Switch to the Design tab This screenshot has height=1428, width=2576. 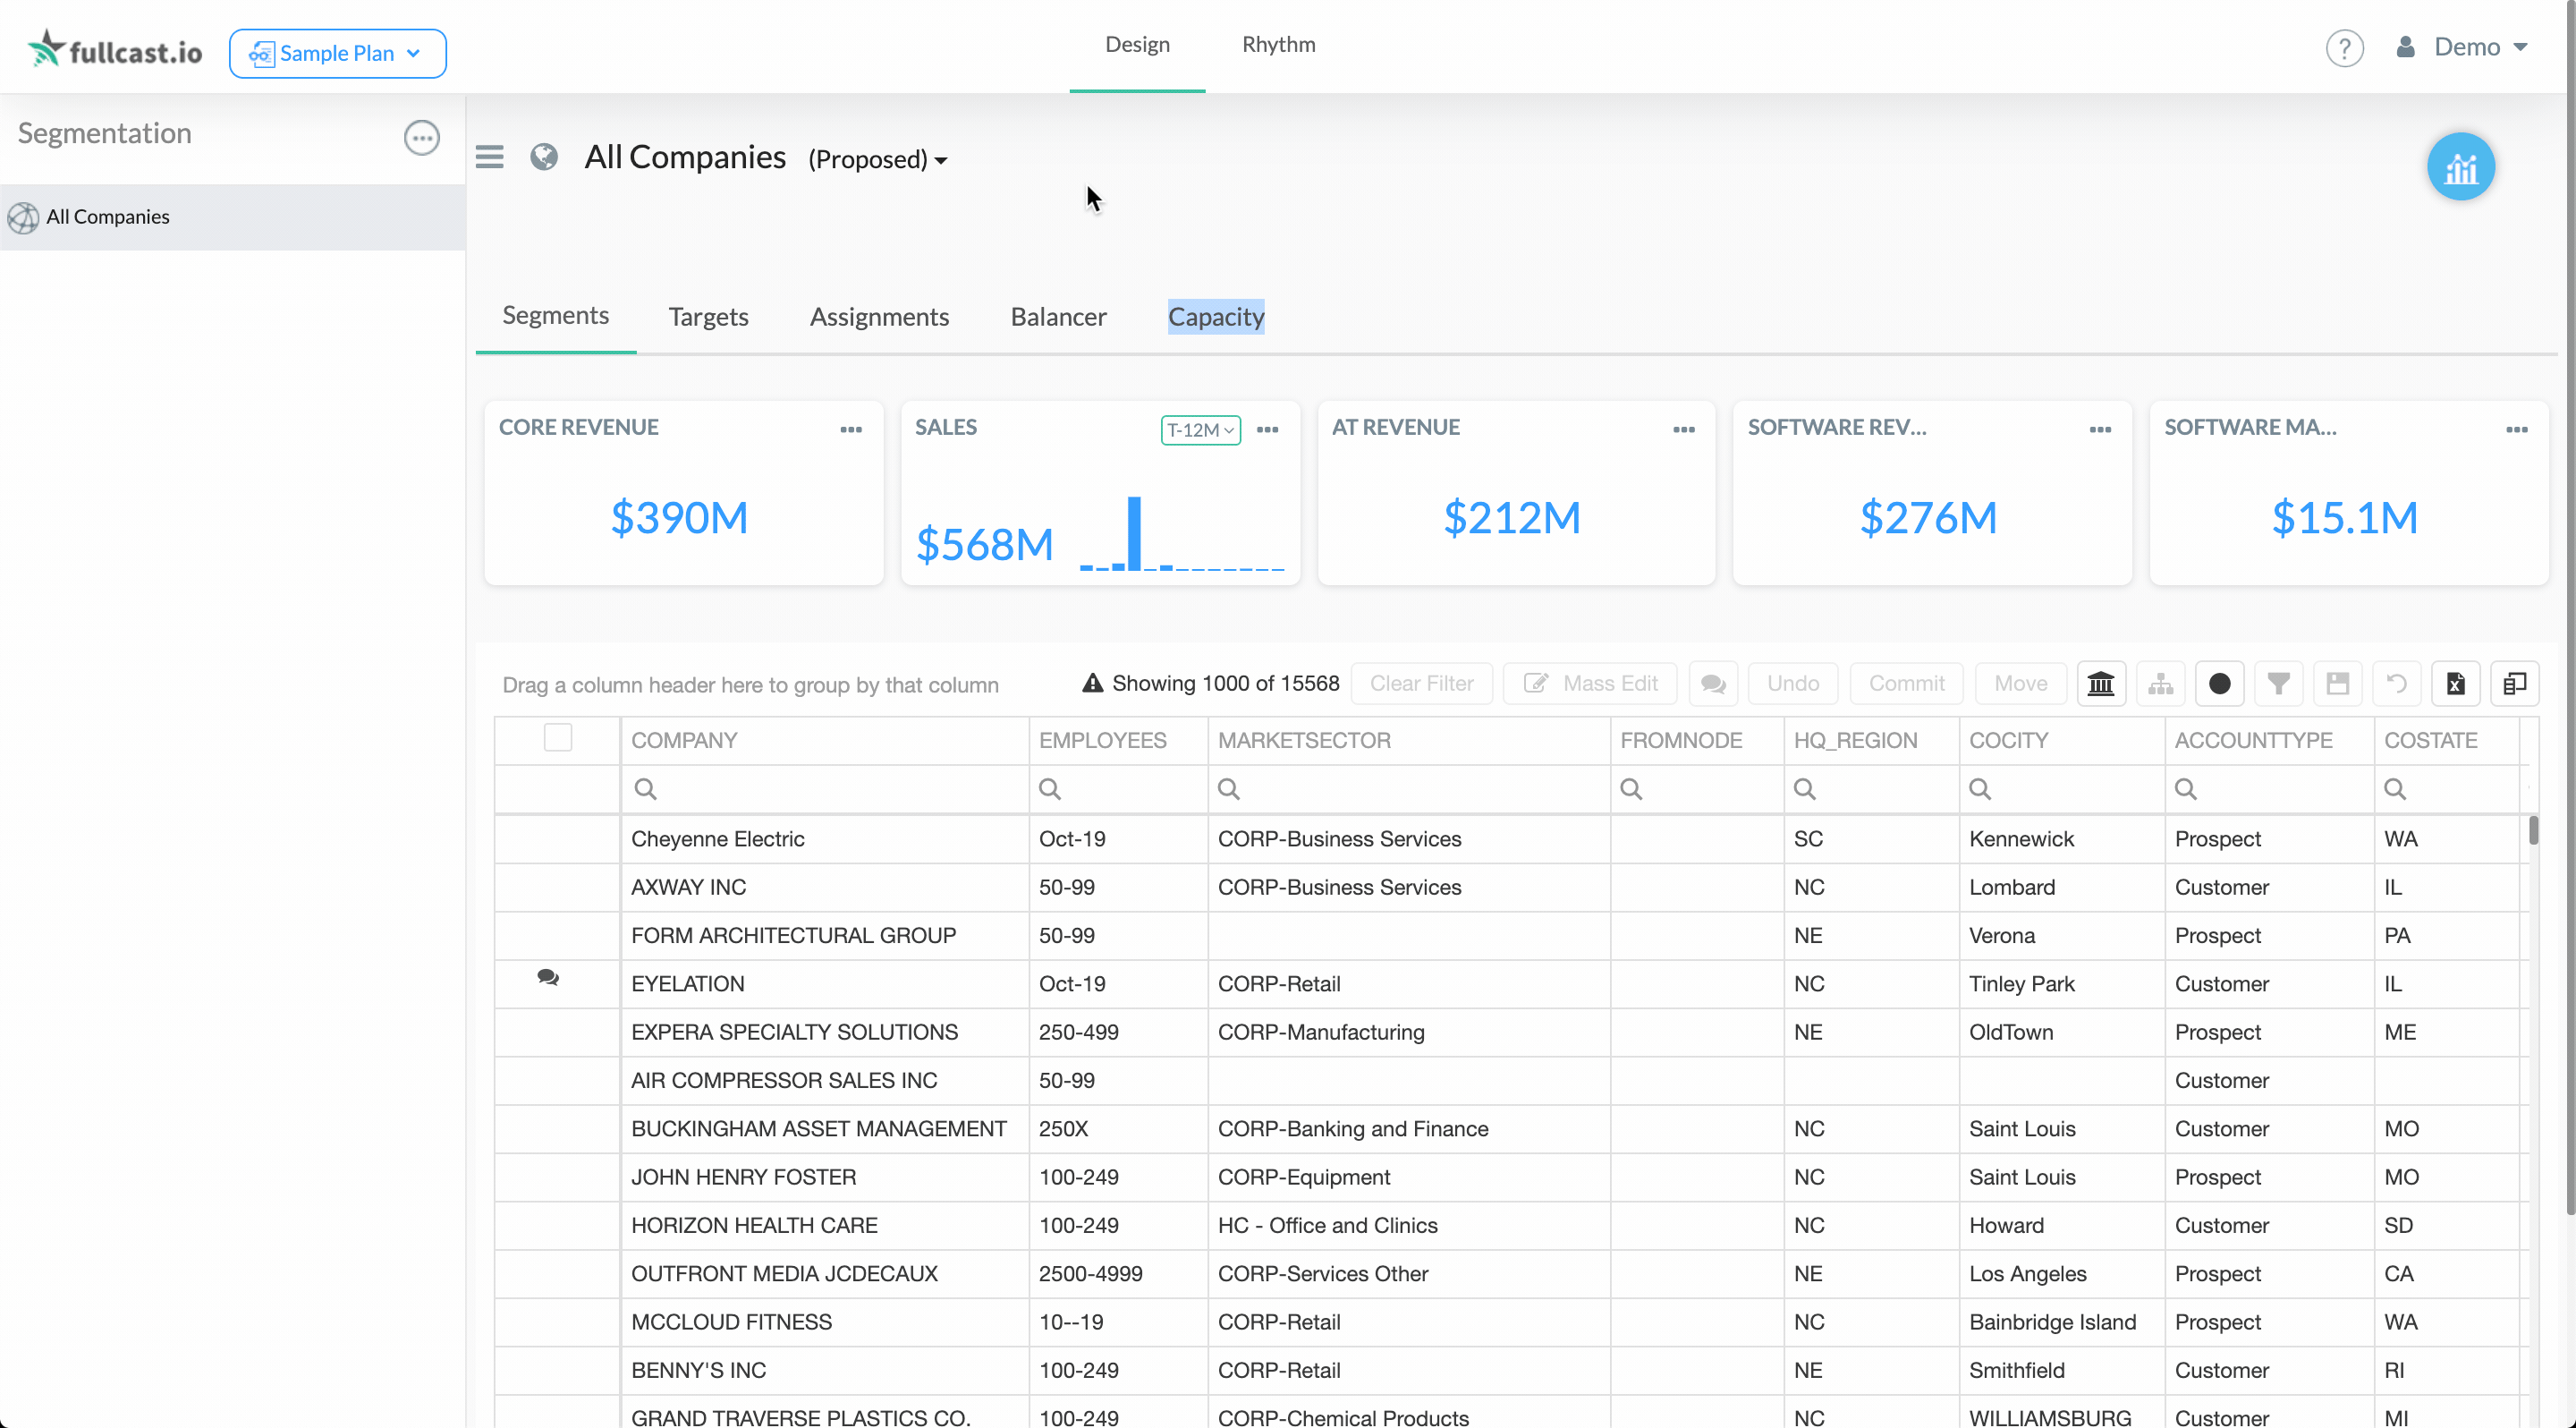pos(1137,45)
